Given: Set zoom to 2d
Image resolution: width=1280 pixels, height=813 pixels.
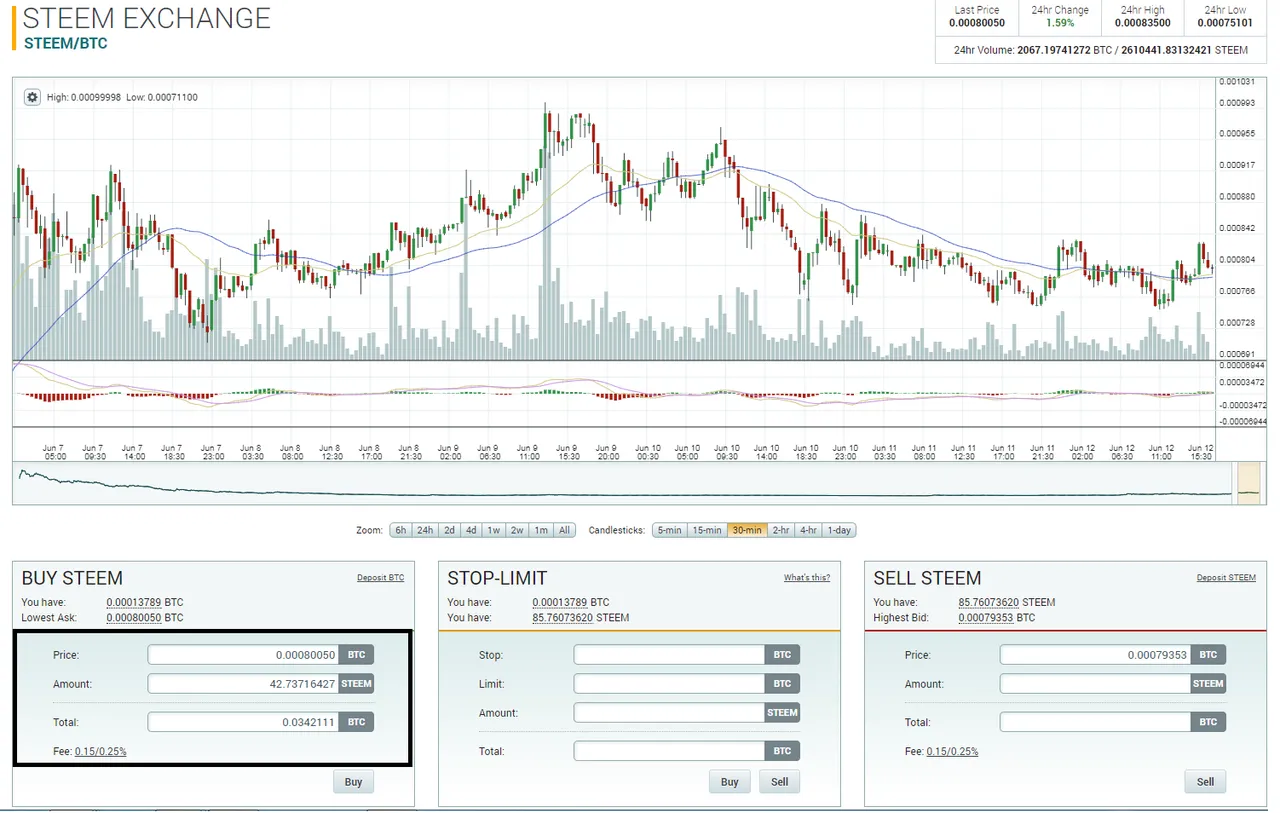Looking at the screenshot, I should [x=450, y=530].
